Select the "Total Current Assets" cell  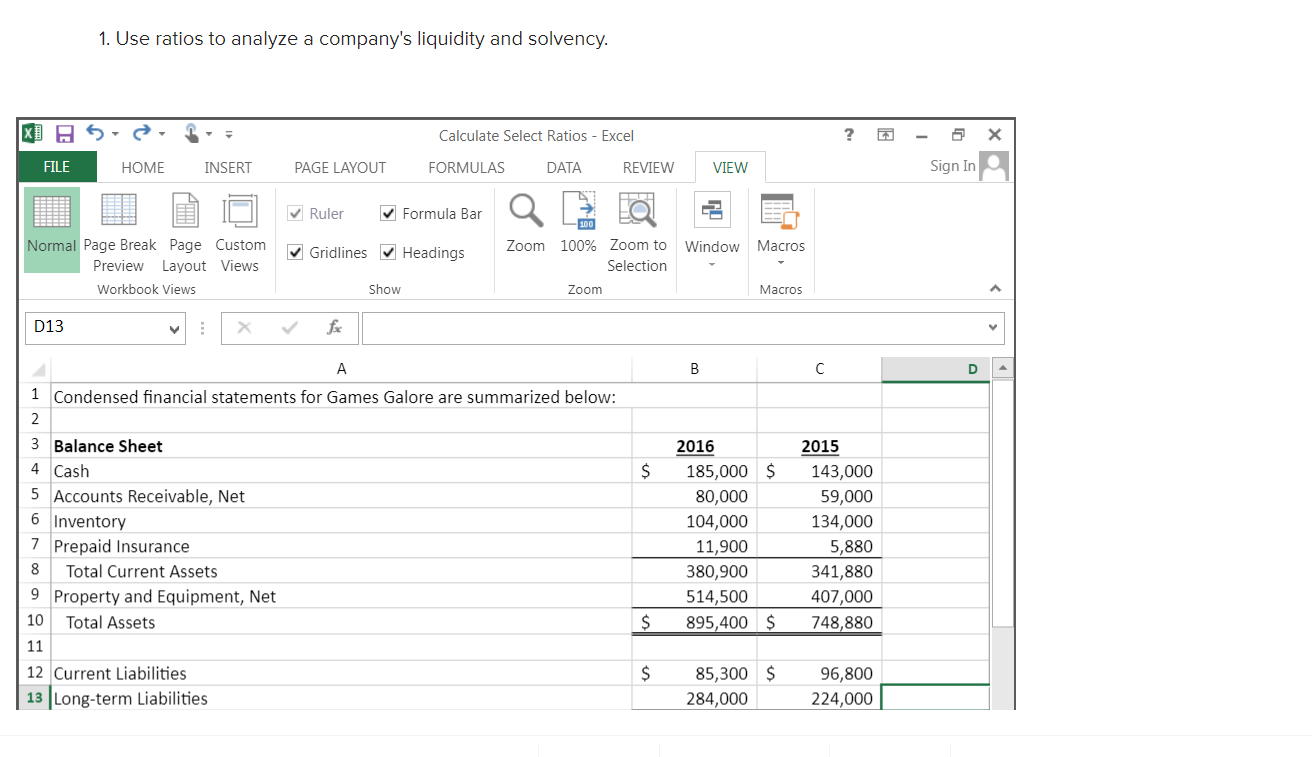pos(341,571)
